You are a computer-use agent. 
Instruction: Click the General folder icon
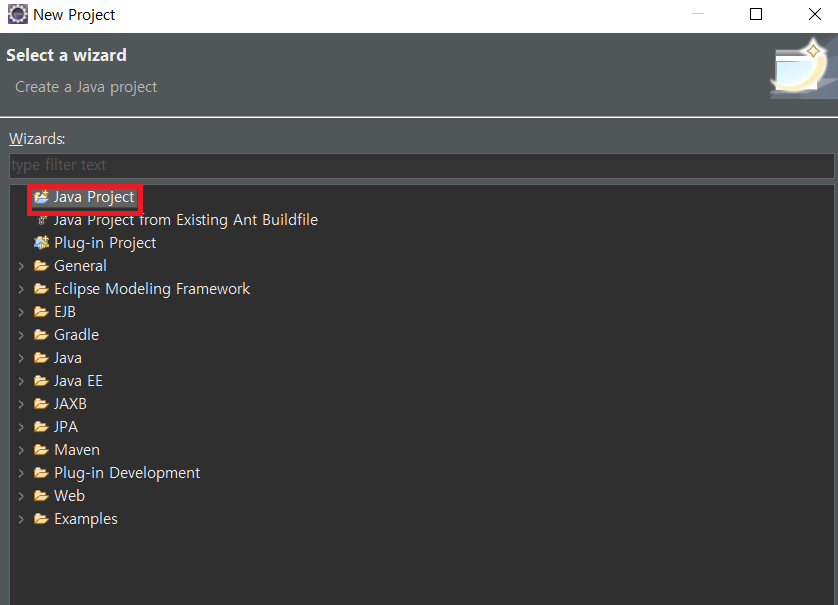click(41, 266)
